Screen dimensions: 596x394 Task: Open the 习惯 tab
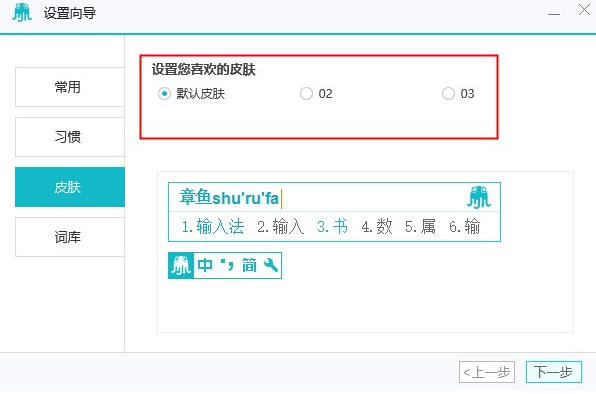(70, 137)
